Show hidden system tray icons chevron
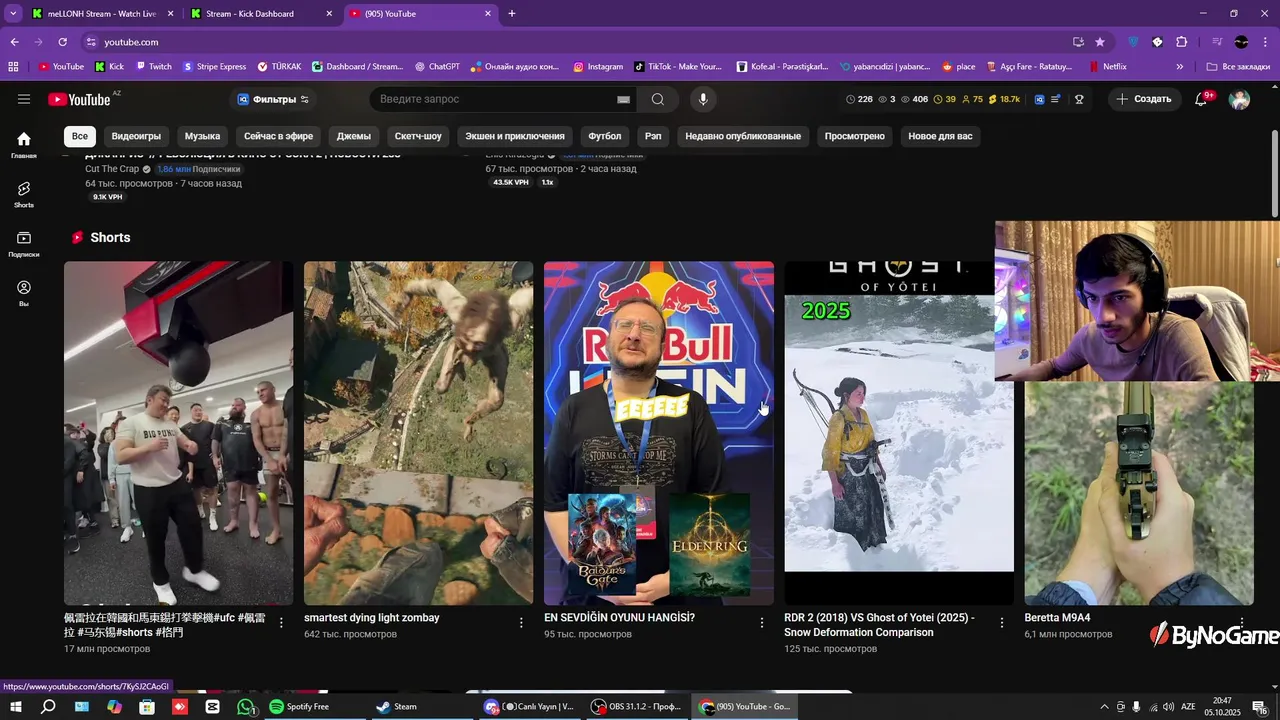 point(1104,706)
